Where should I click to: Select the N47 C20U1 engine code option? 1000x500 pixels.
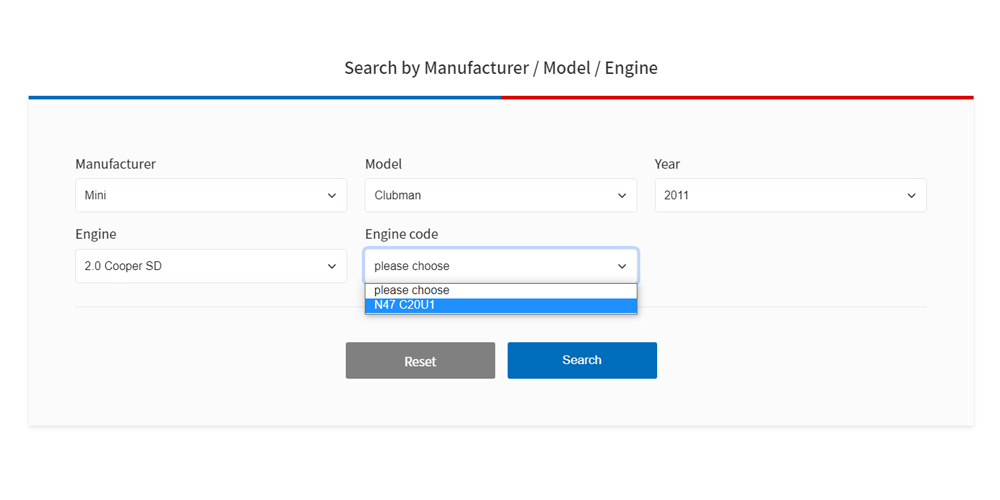pyautogui.click(x=501, y=305)
